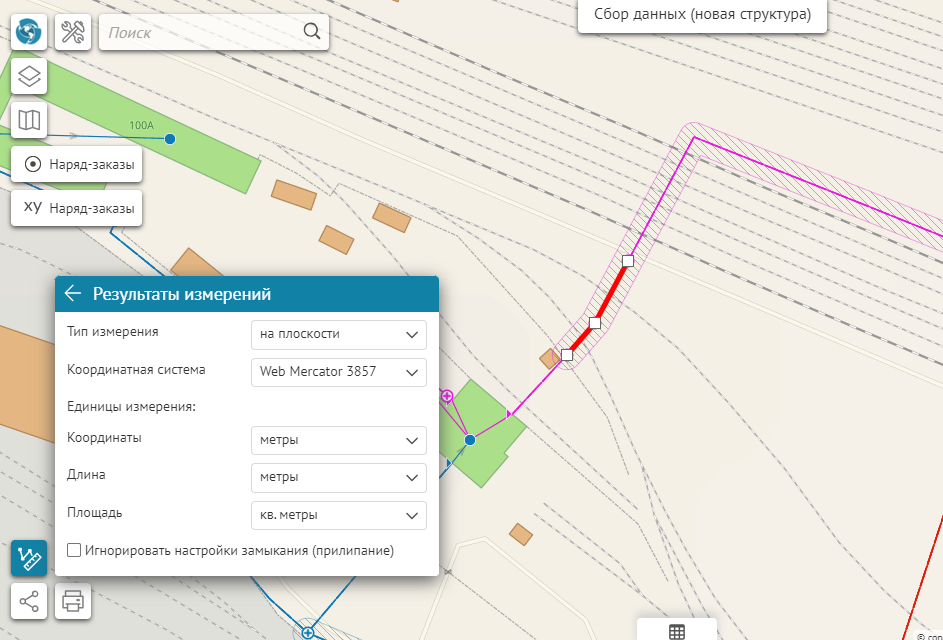The width and height of the screenshot is (943, 640).
Task: Open the tools wrench icon
Action: click(x=72, y=32)
